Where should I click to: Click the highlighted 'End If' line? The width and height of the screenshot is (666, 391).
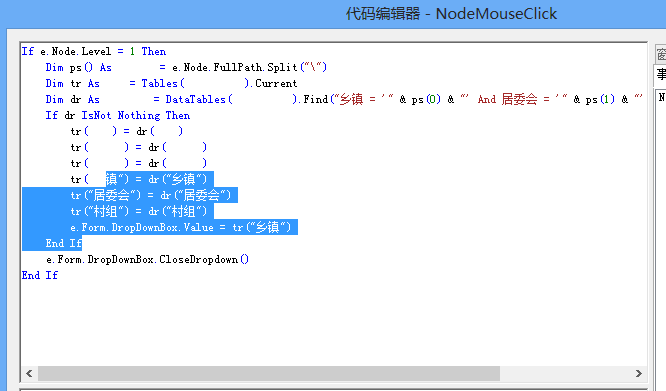click(x=64, y=243)
